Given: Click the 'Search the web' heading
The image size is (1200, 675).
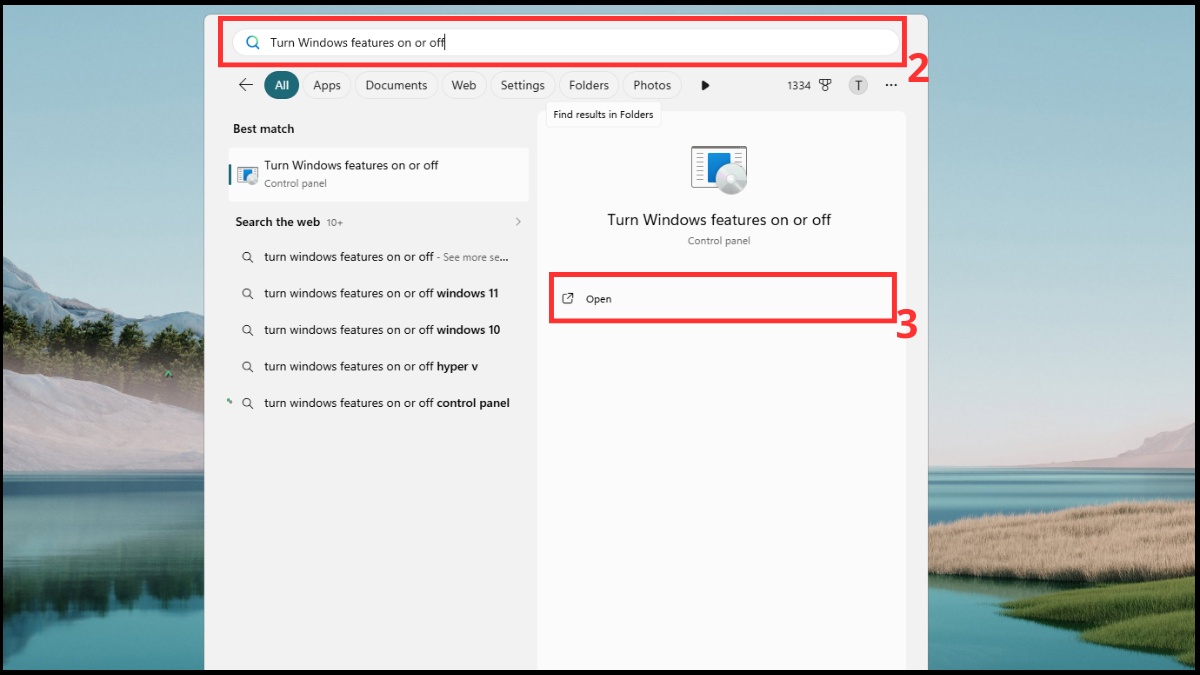Looking at the screenshot, I should tap(277, 222).
